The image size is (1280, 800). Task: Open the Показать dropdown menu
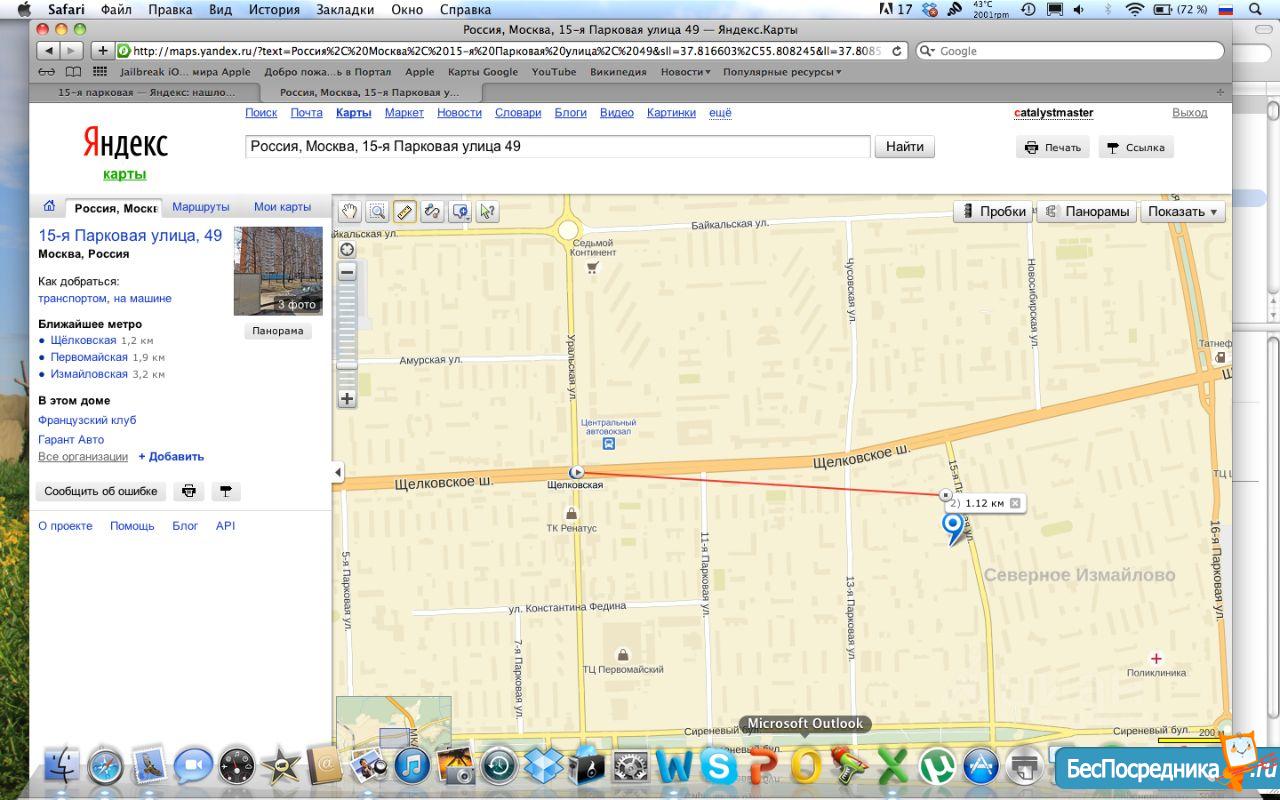click(x=1182, y=211)
